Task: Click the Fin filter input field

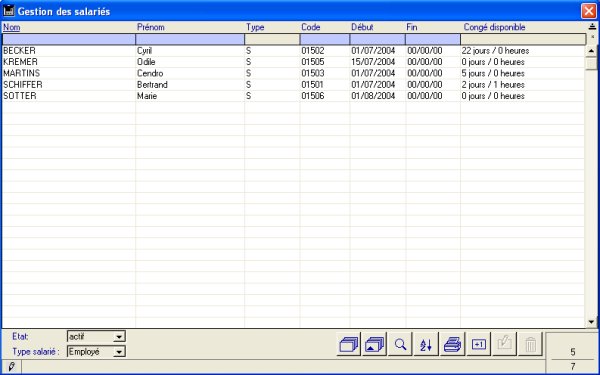Action: click(x=433, y=39)
